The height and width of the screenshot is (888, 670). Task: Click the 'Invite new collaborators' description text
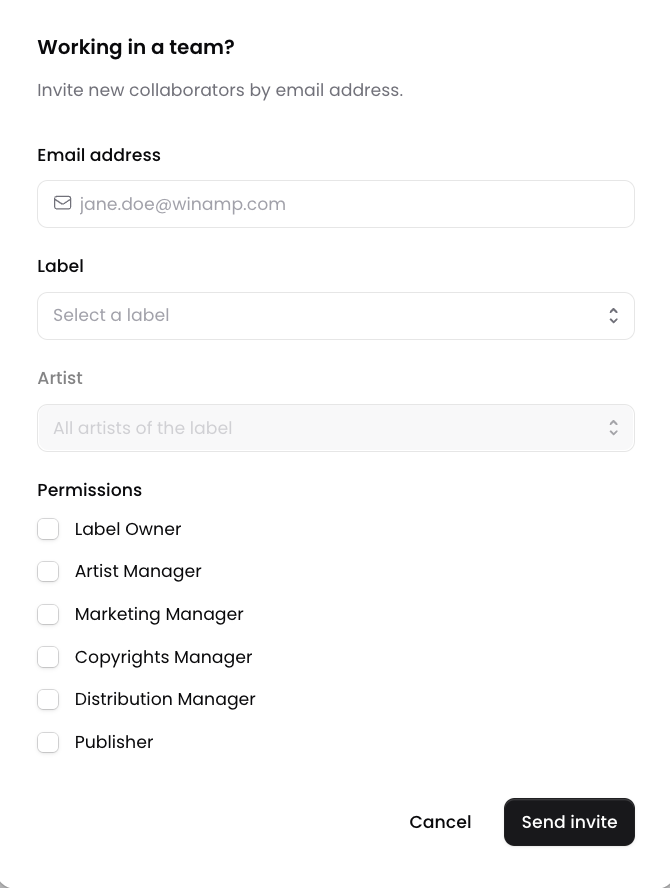click(x=220, y=90)
